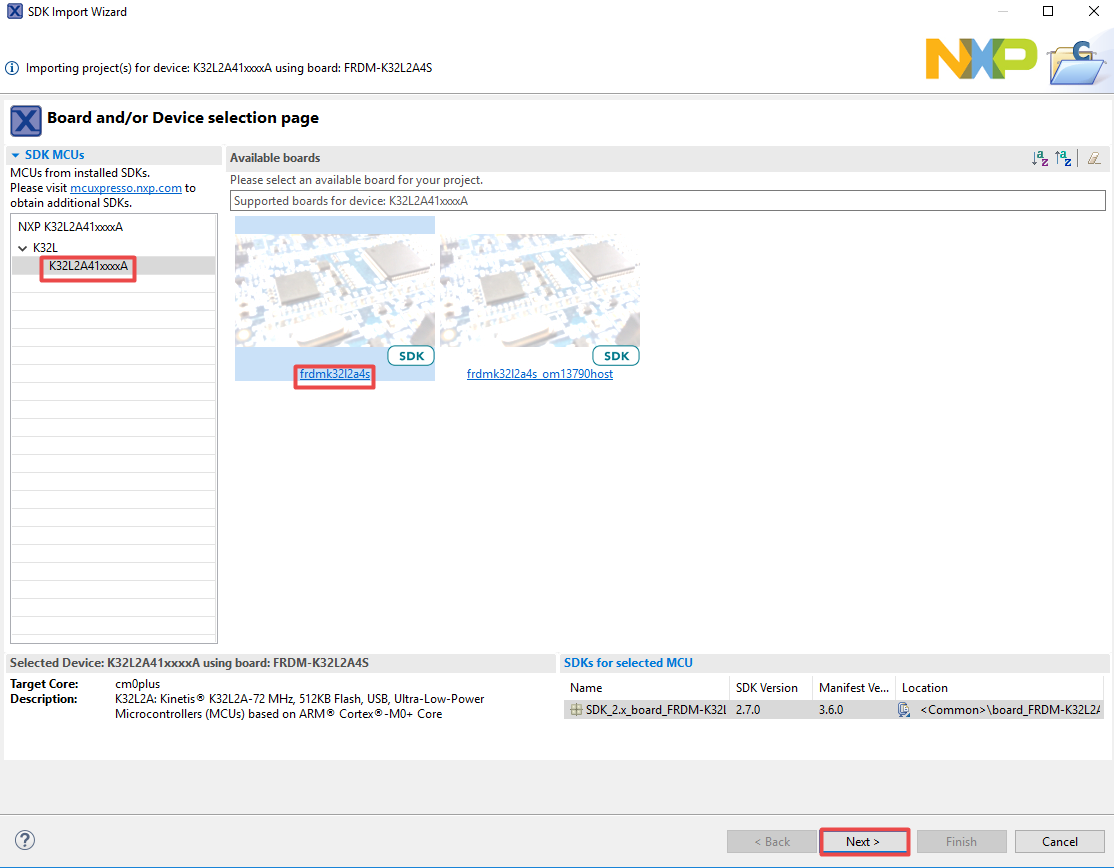Select the SDK_2.x_board_FRDM-K32L row name
The height and width of the screenshot is (868, 1114).
(x=656, y=710)
